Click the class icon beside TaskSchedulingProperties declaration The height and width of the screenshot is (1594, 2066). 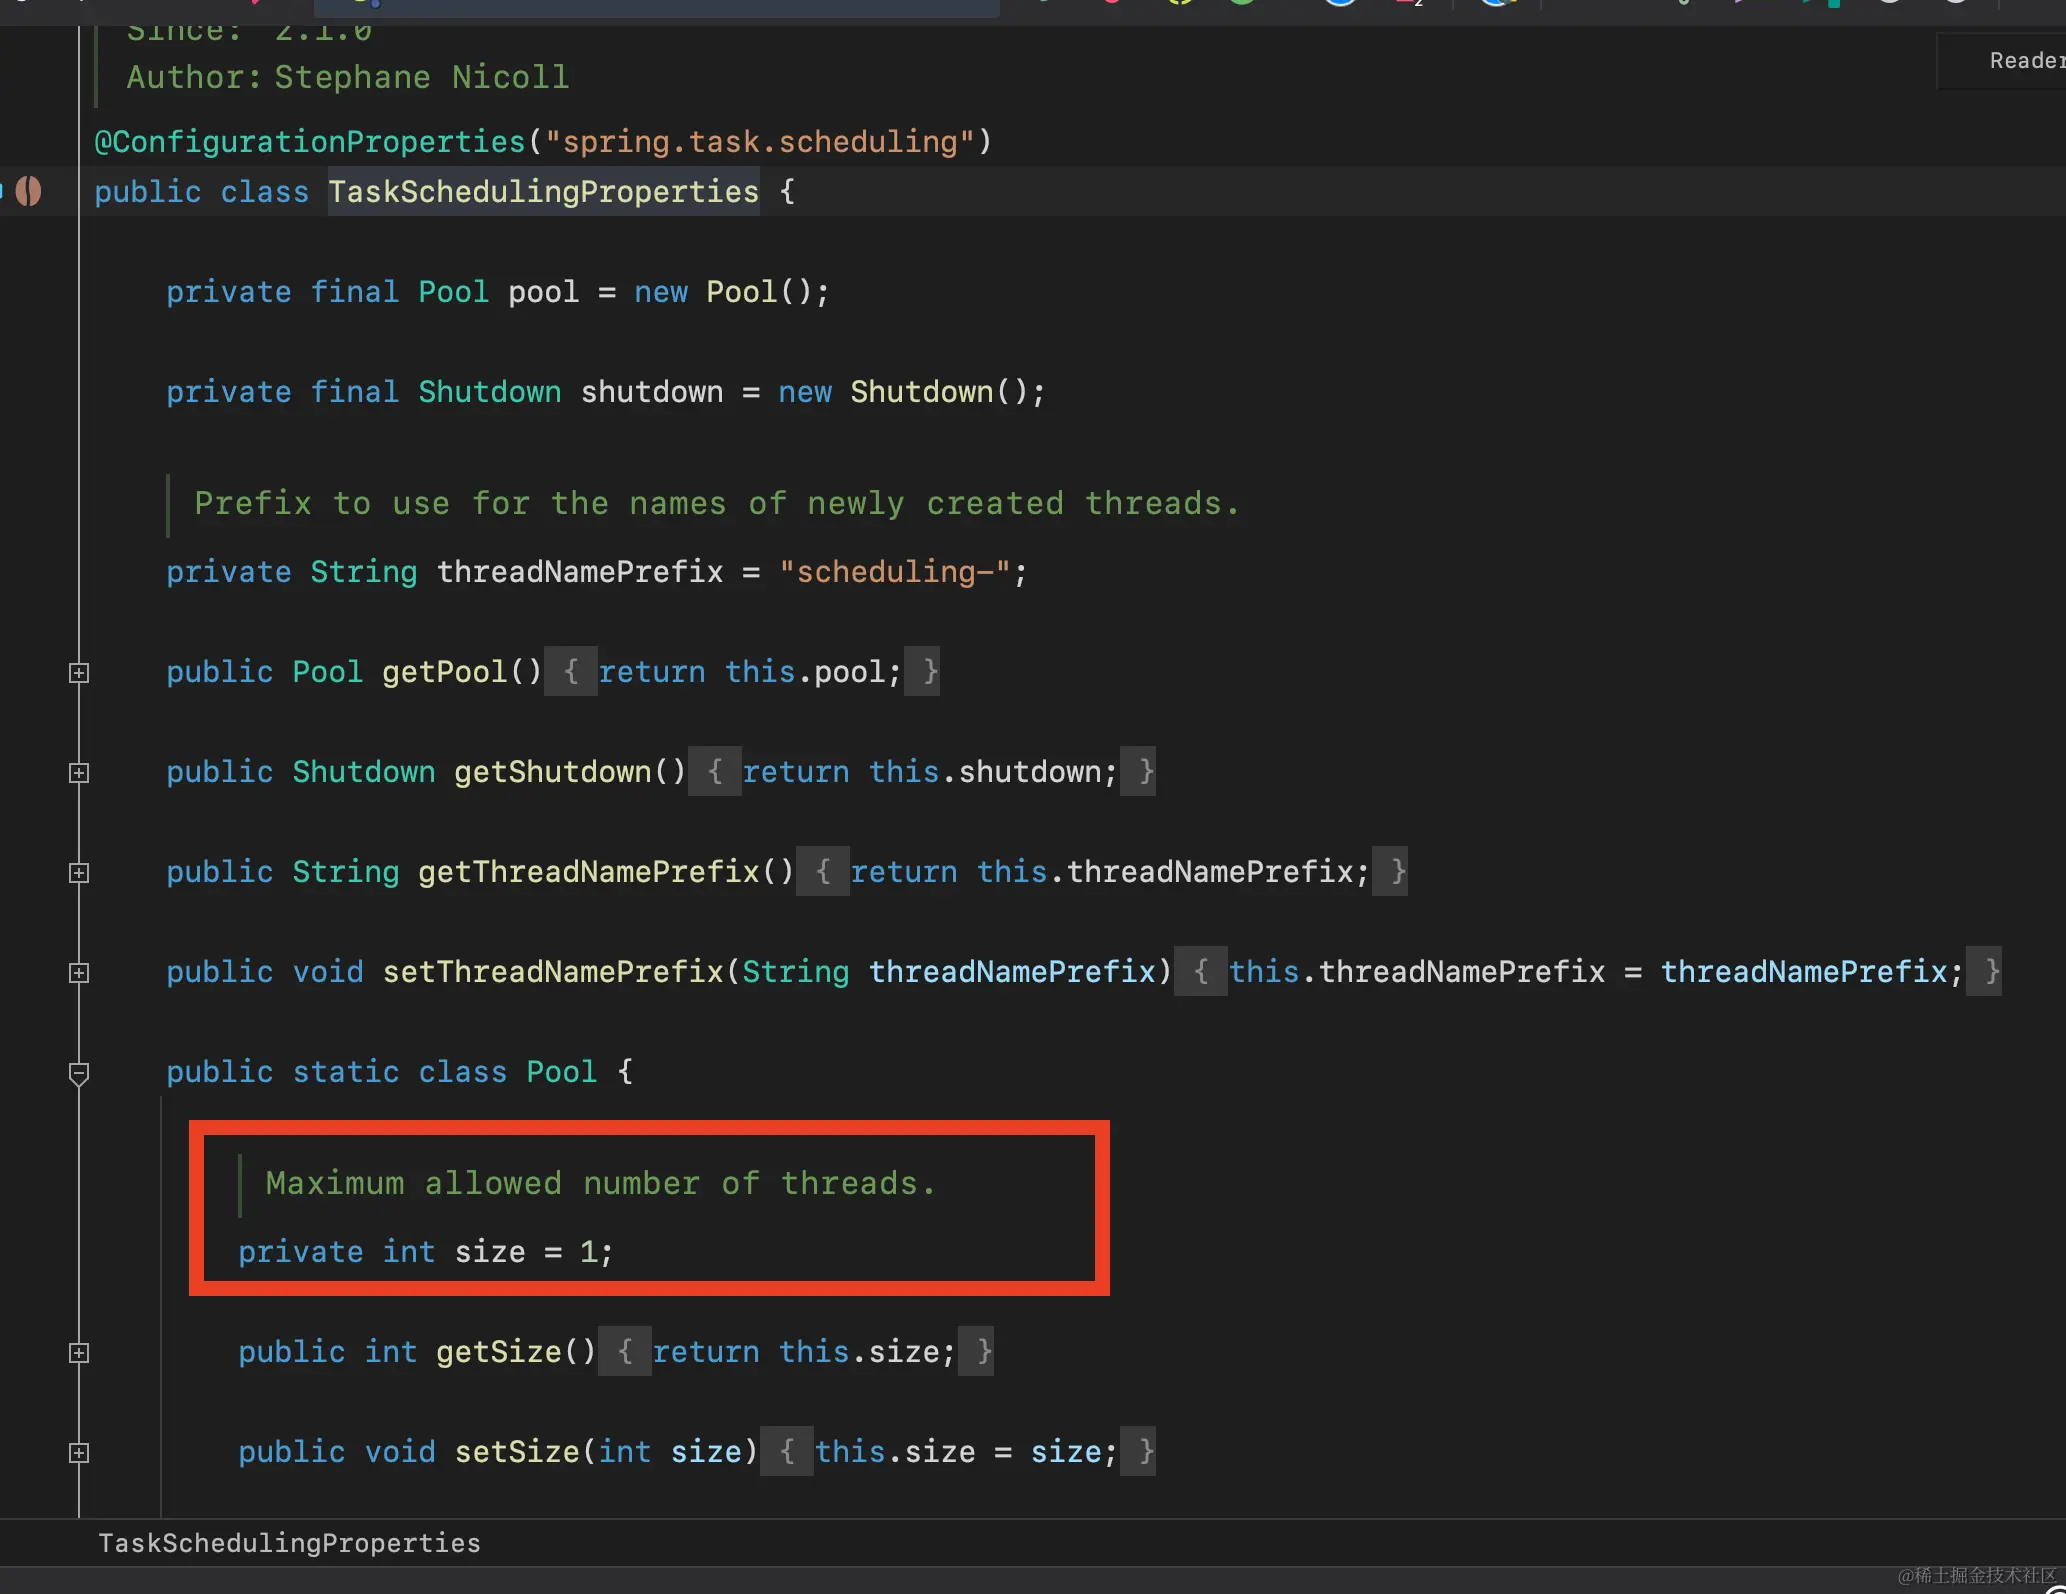tap(27, 191)
